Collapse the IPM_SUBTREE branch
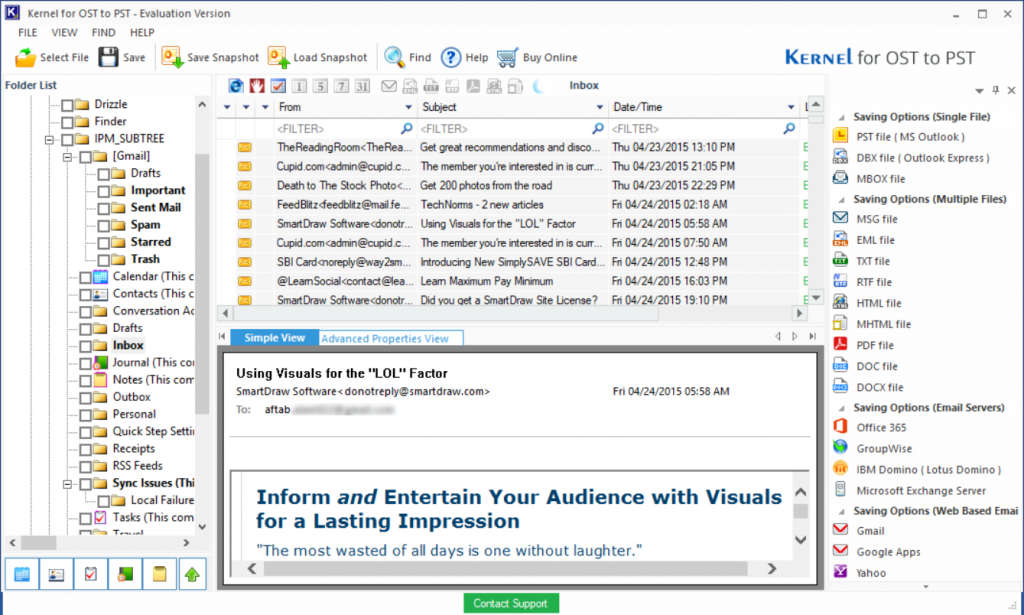This screenshot has height=615, width=1024. click(48, 138)
